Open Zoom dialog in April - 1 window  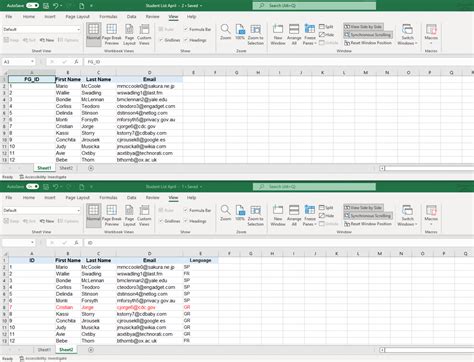click(x=225, y=213)
